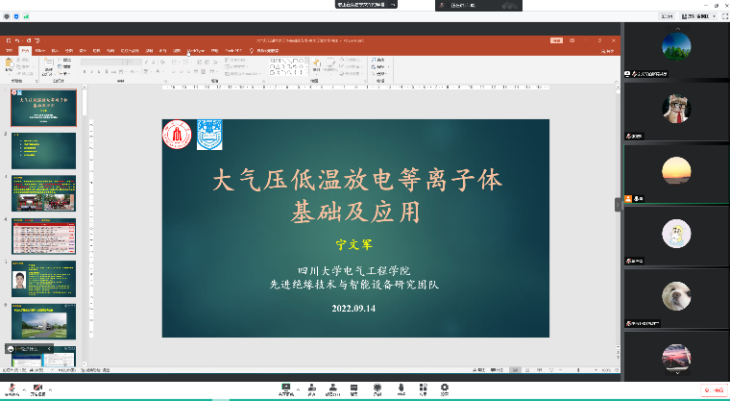The width and height of the screenshot is (730, 401).
Task: Click the camera video icon in meeting toolbar
Action: click(x=38, y=387)
